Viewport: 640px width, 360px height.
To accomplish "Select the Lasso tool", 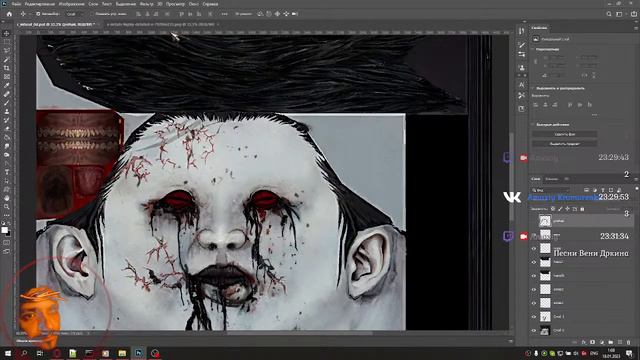I will pos(7,51).
